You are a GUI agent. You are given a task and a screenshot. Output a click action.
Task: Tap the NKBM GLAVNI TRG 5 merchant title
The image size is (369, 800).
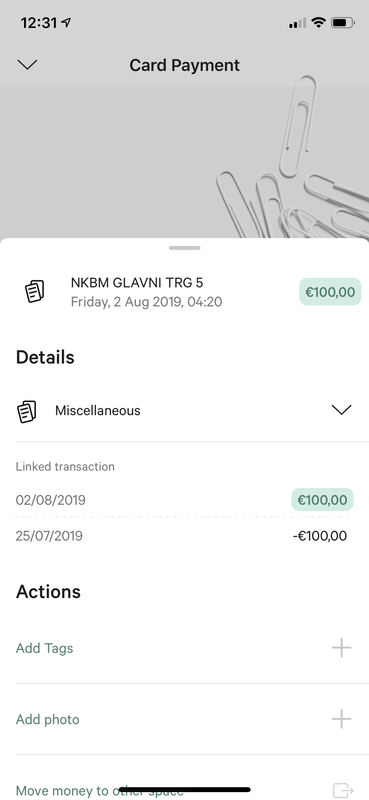tap(137, 283)
